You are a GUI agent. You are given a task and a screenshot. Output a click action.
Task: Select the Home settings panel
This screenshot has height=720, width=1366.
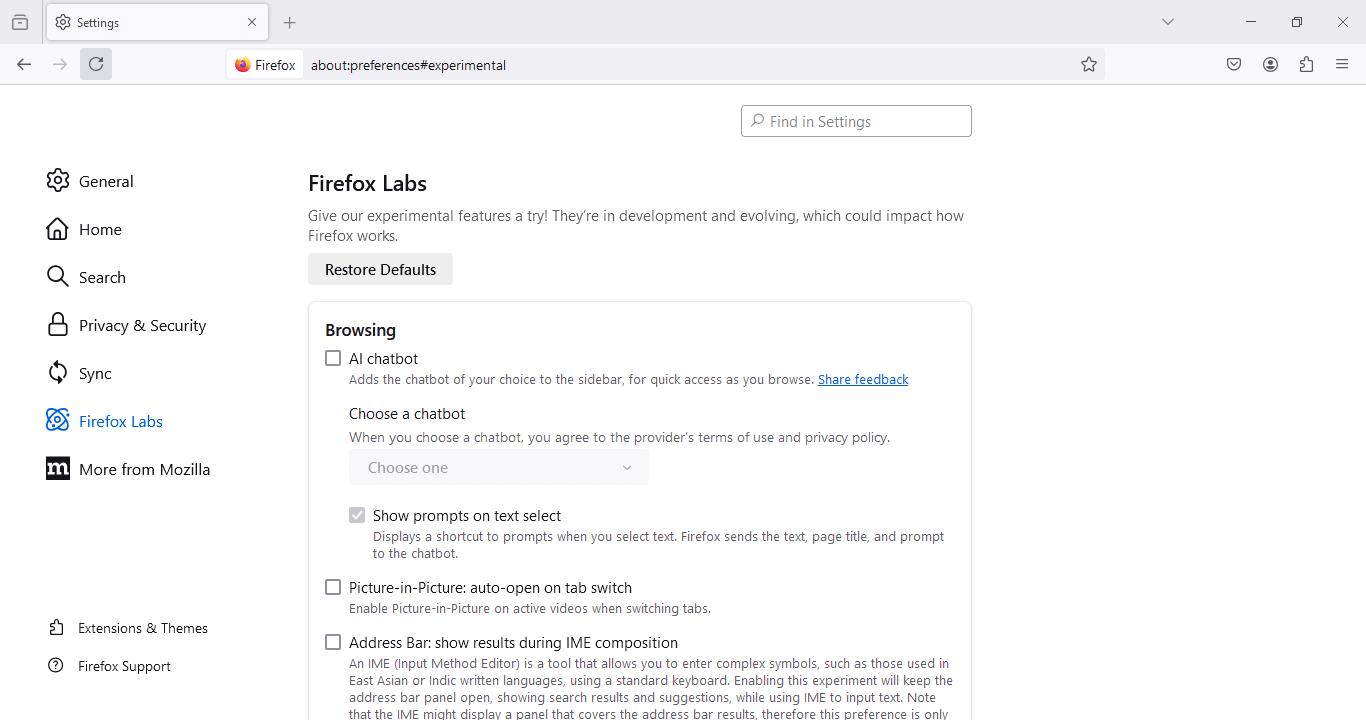(x=99, y=229)
